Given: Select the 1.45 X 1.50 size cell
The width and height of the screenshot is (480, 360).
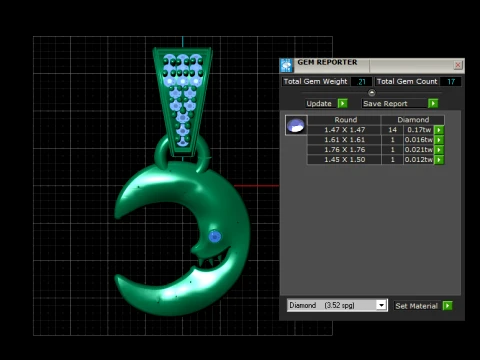Looking at the screenshot, I should [344, 160].
